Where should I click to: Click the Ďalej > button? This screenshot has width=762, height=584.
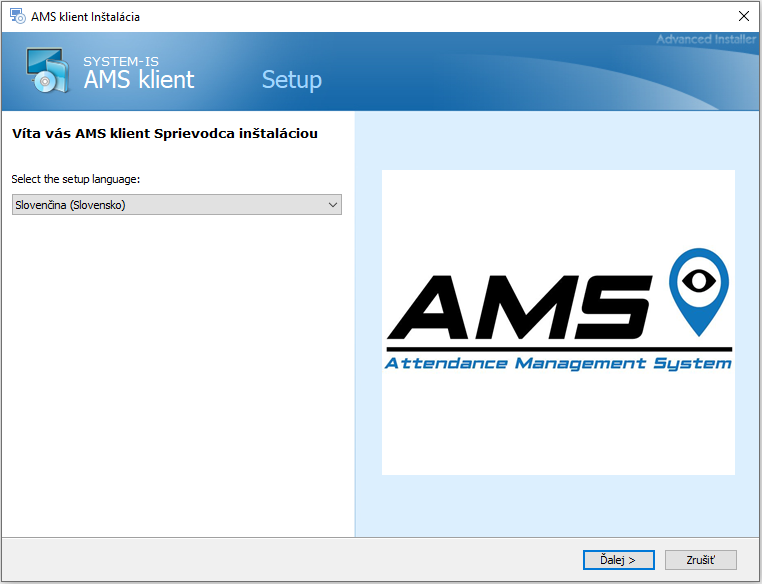pyautogui.click(x=618, y=560)
